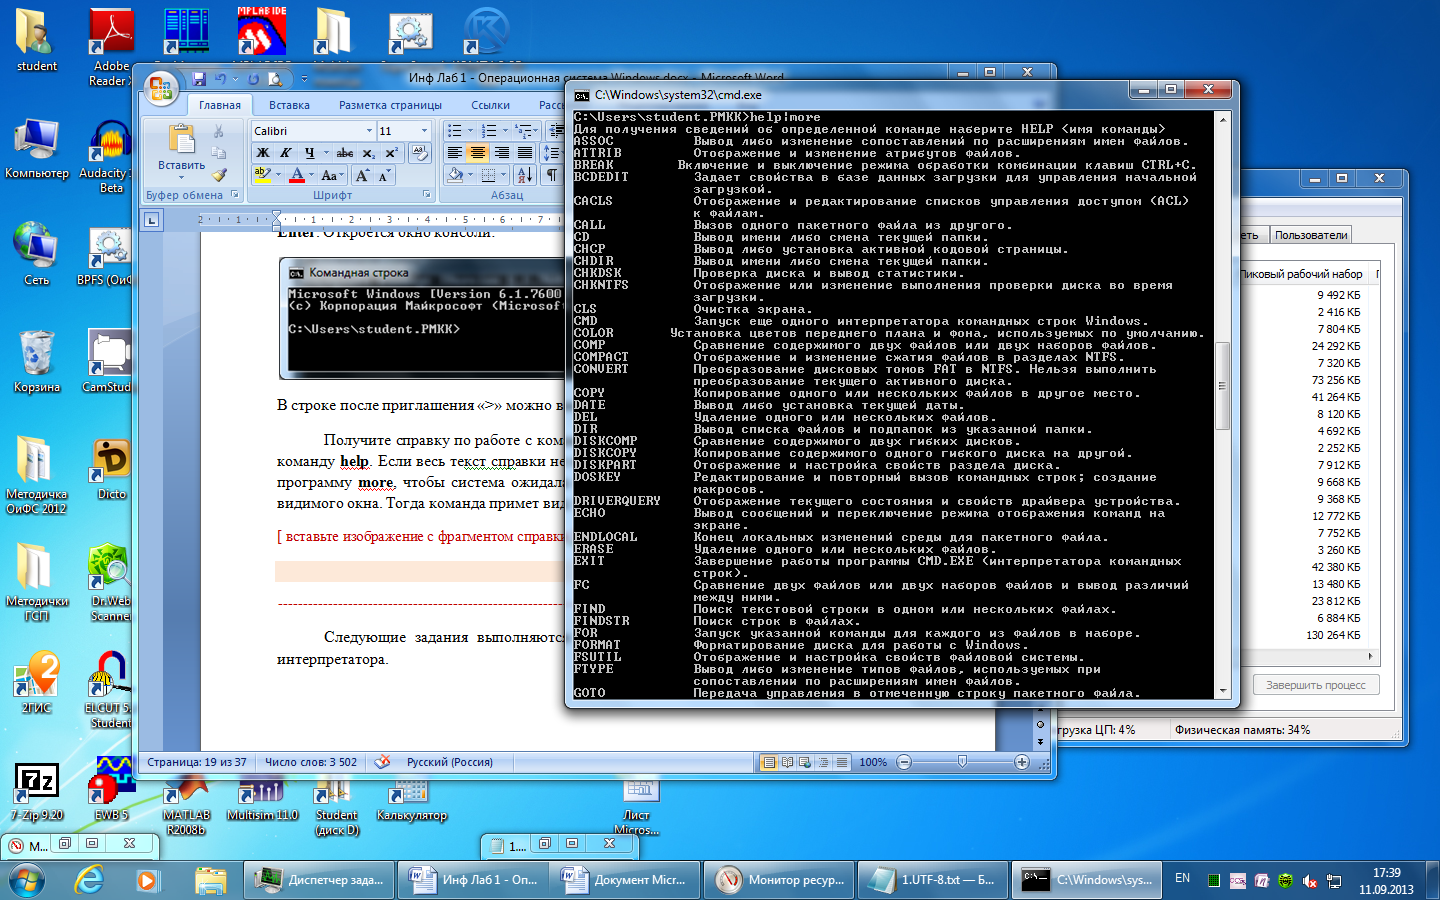Screen dimensions: 1440x900
Task: Align paragraph text left
Action: pos(455,153)
